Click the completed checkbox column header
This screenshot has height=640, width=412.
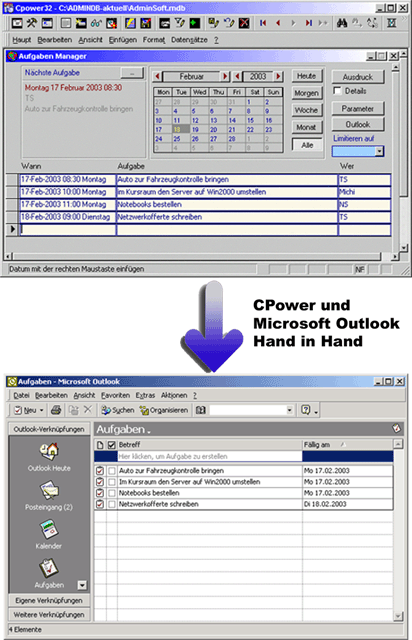112,444
